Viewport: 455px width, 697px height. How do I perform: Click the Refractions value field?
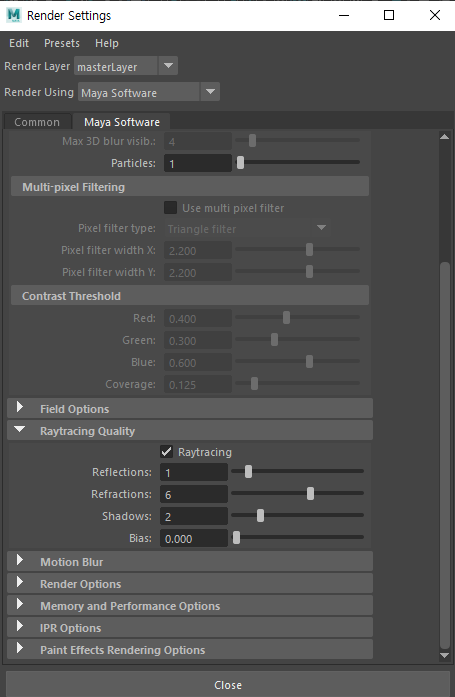click(194, 494)
